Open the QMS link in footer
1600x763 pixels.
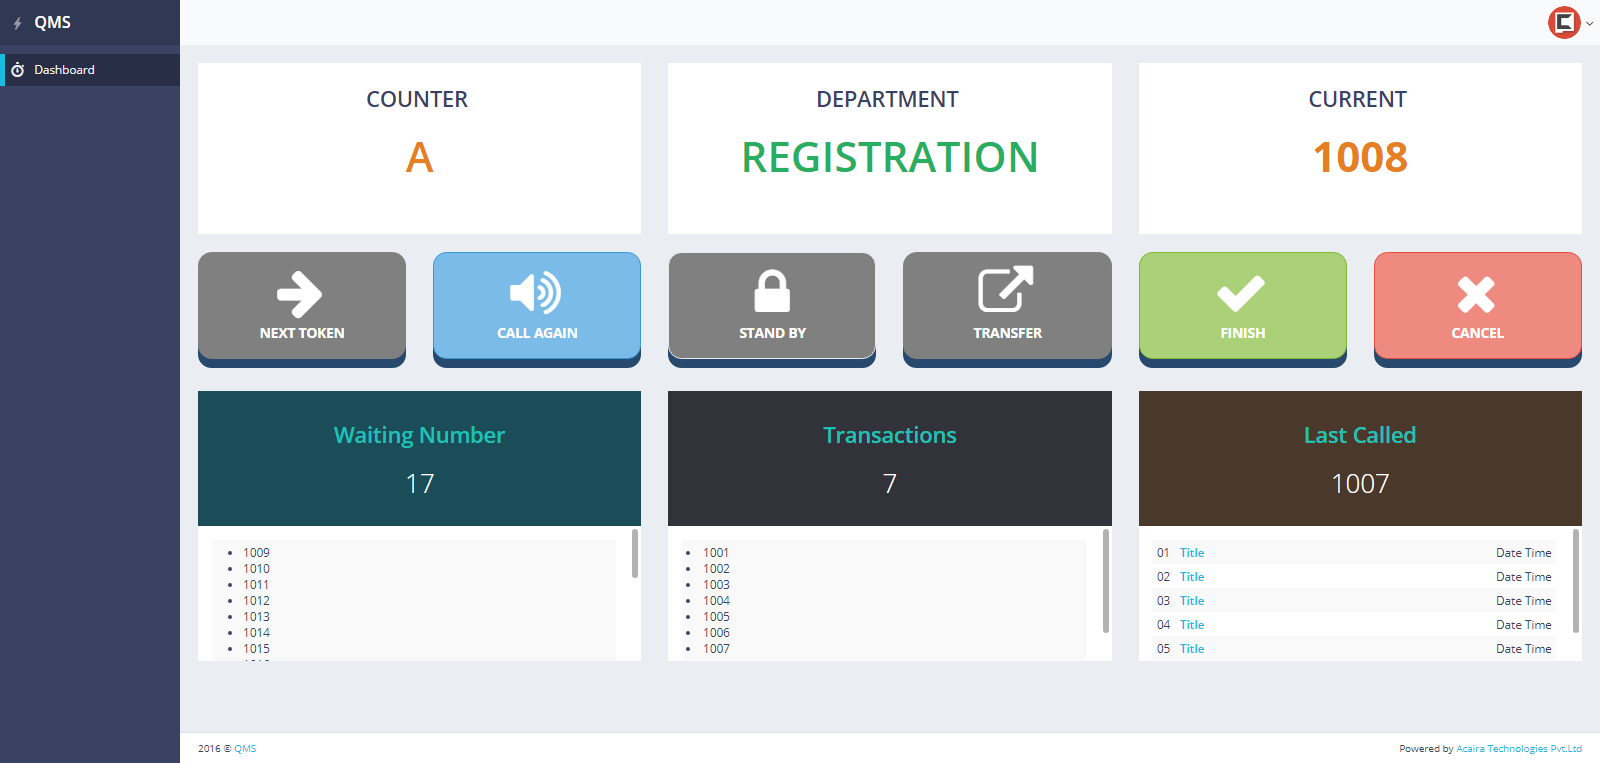click(245, 748)
